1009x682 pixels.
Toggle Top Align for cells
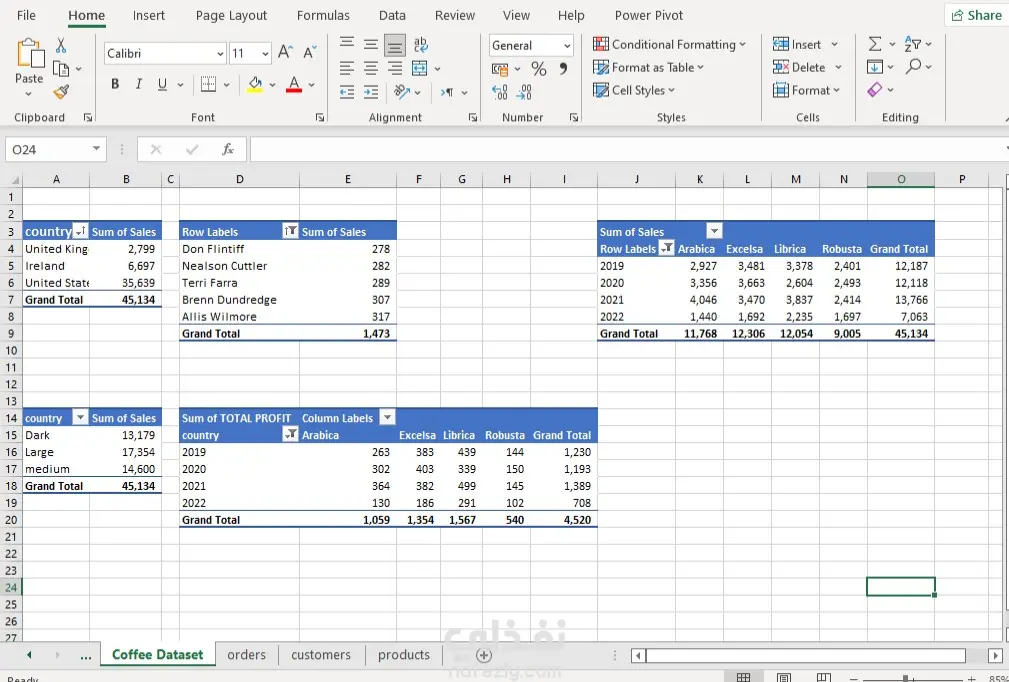click(x=347, y=44)
